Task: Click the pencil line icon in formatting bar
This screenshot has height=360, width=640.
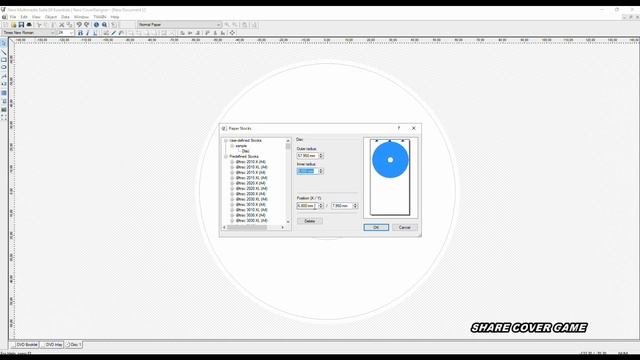Action: (113, 33)
